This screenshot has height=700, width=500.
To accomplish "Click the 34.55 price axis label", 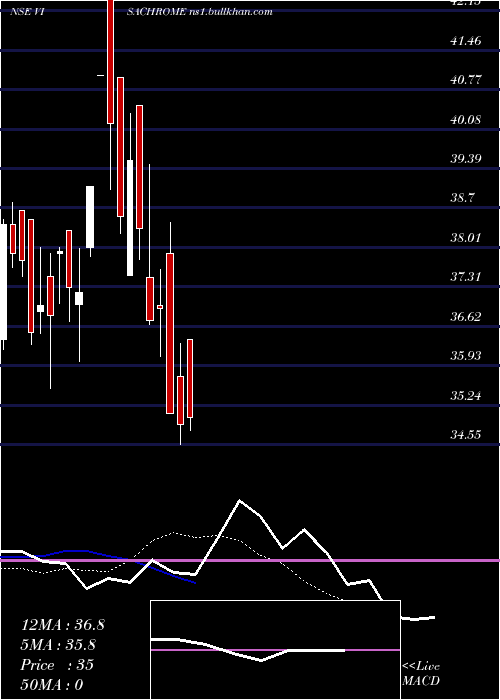I will click(x=466, y=434).
